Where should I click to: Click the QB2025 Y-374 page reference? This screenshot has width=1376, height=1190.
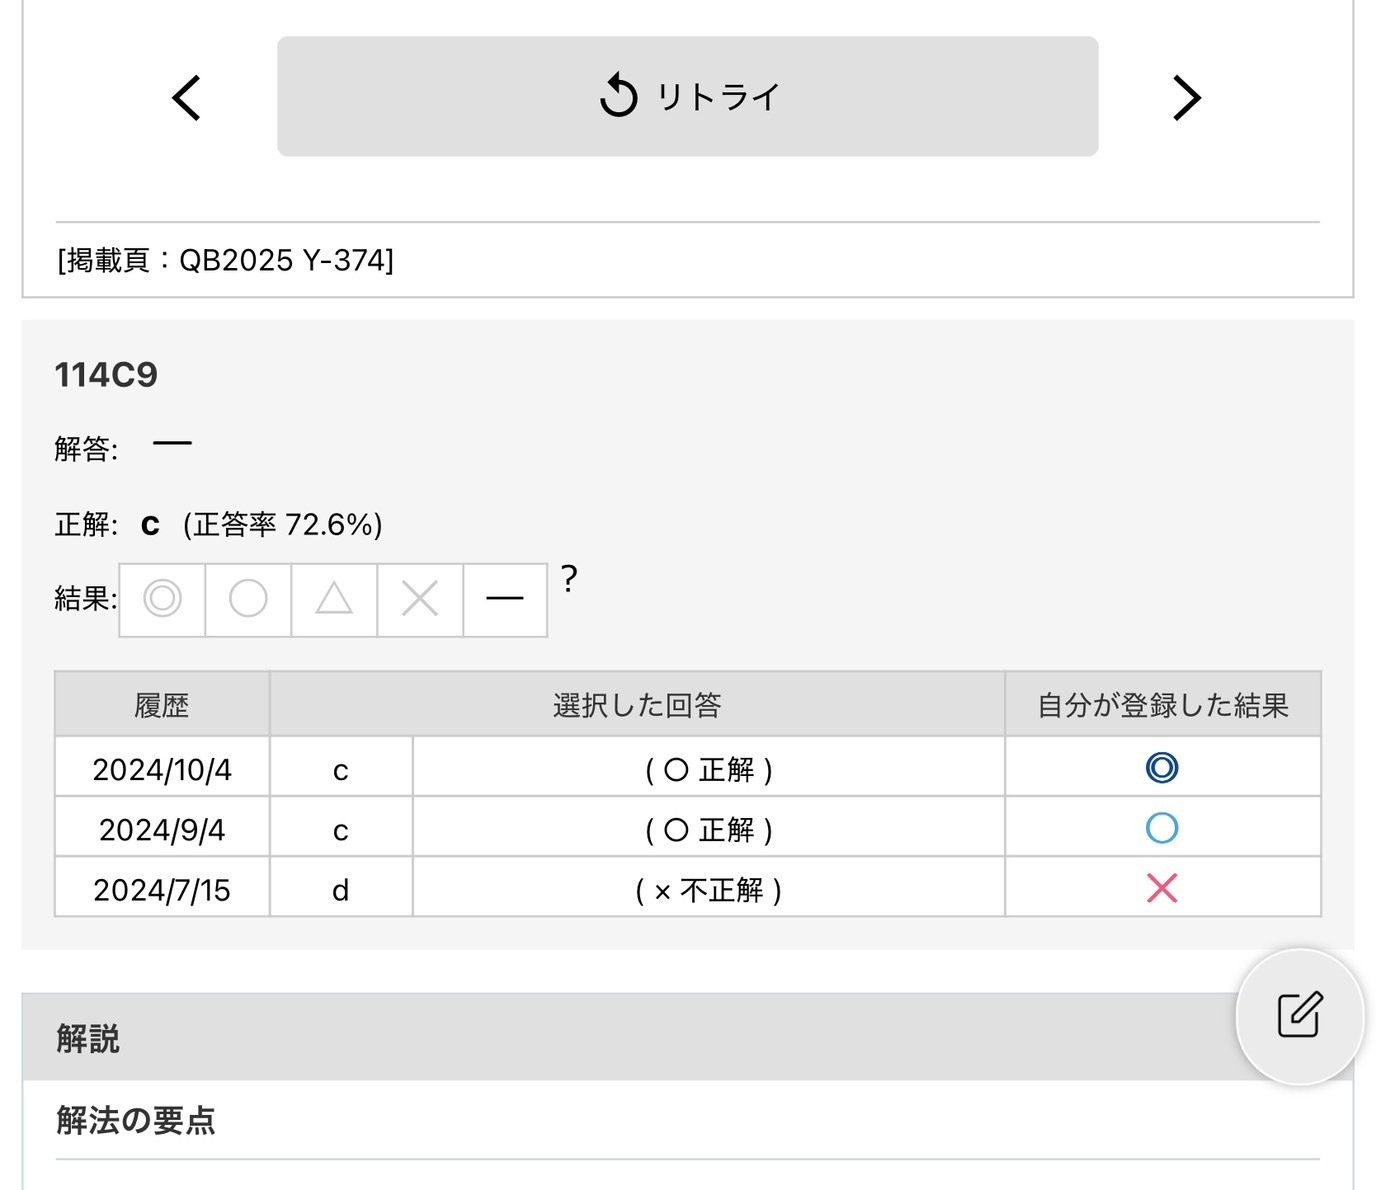(225, 261)
